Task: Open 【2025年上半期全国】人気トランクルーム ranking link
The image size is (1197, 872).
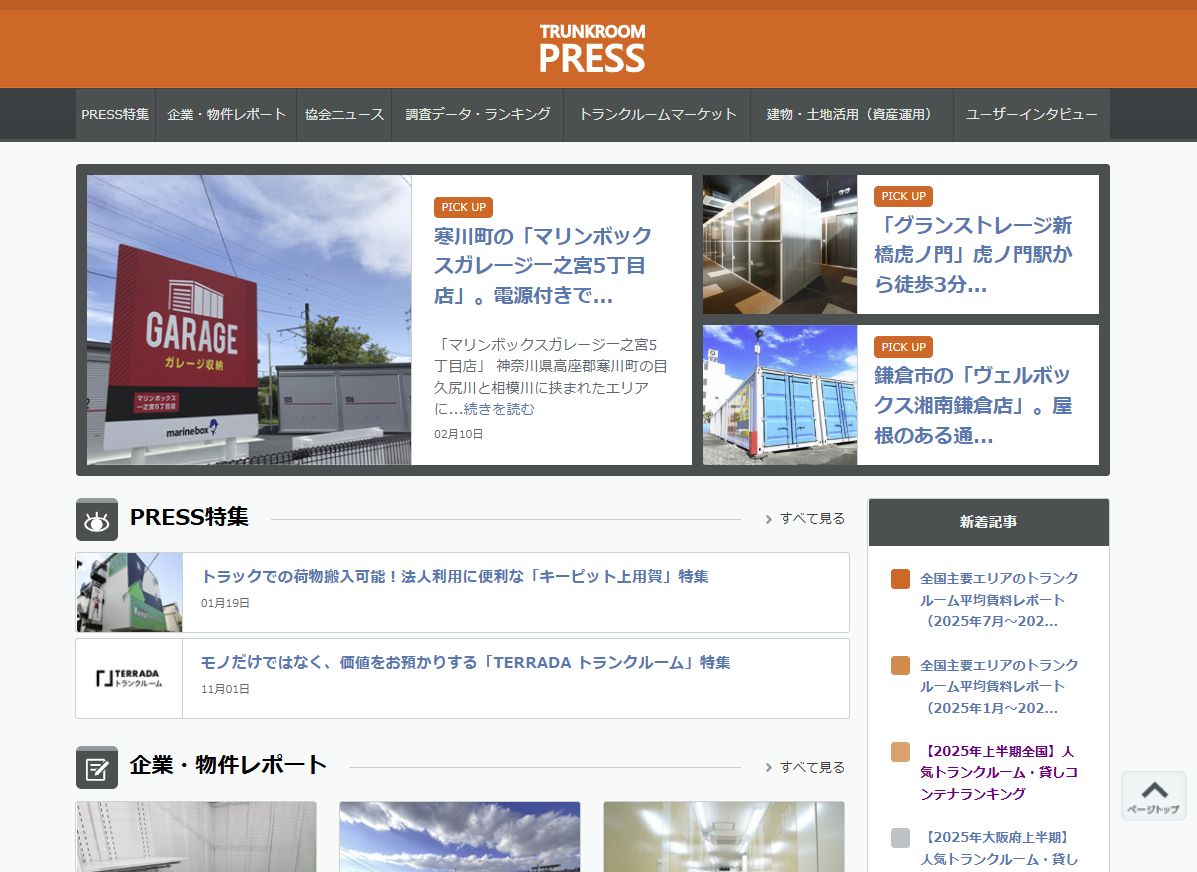Action: (999, 773)
